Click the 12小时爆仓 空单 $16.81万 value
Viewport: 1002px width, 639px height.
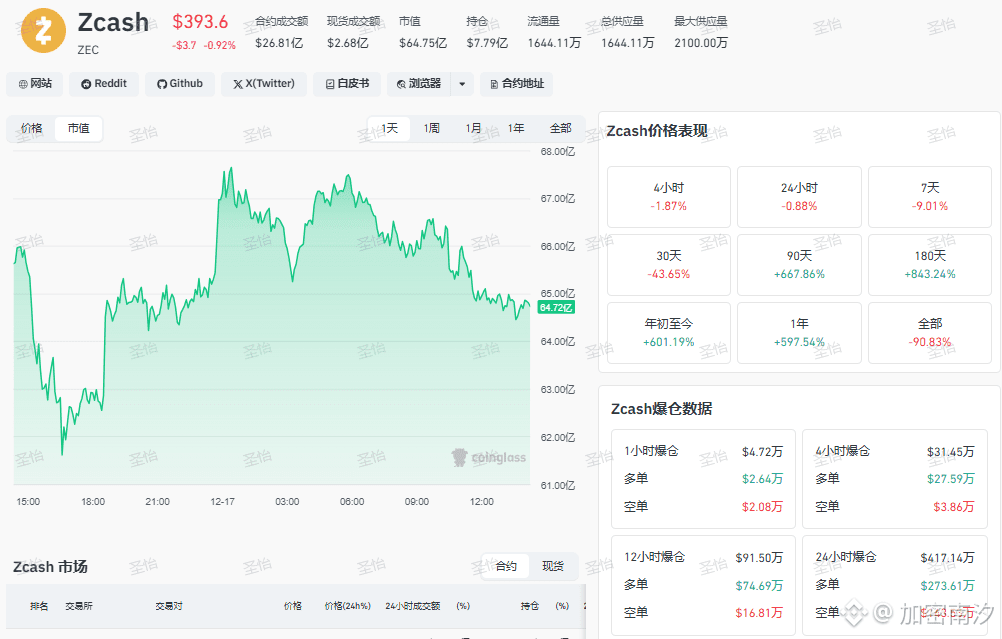click(759, 613)
